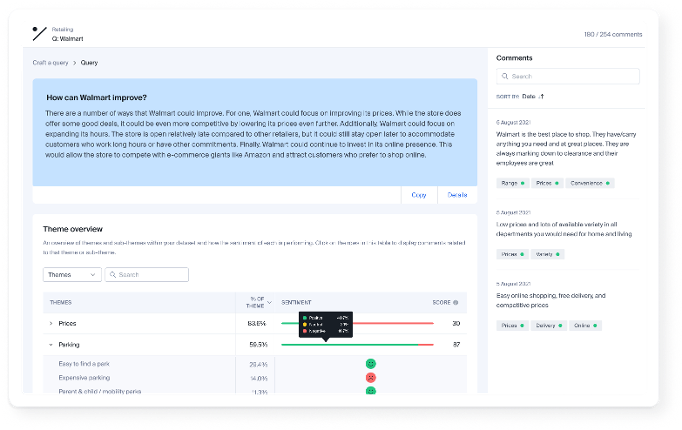Click the Prices percentage value
The image size is (682, 430).
[257, 323]
